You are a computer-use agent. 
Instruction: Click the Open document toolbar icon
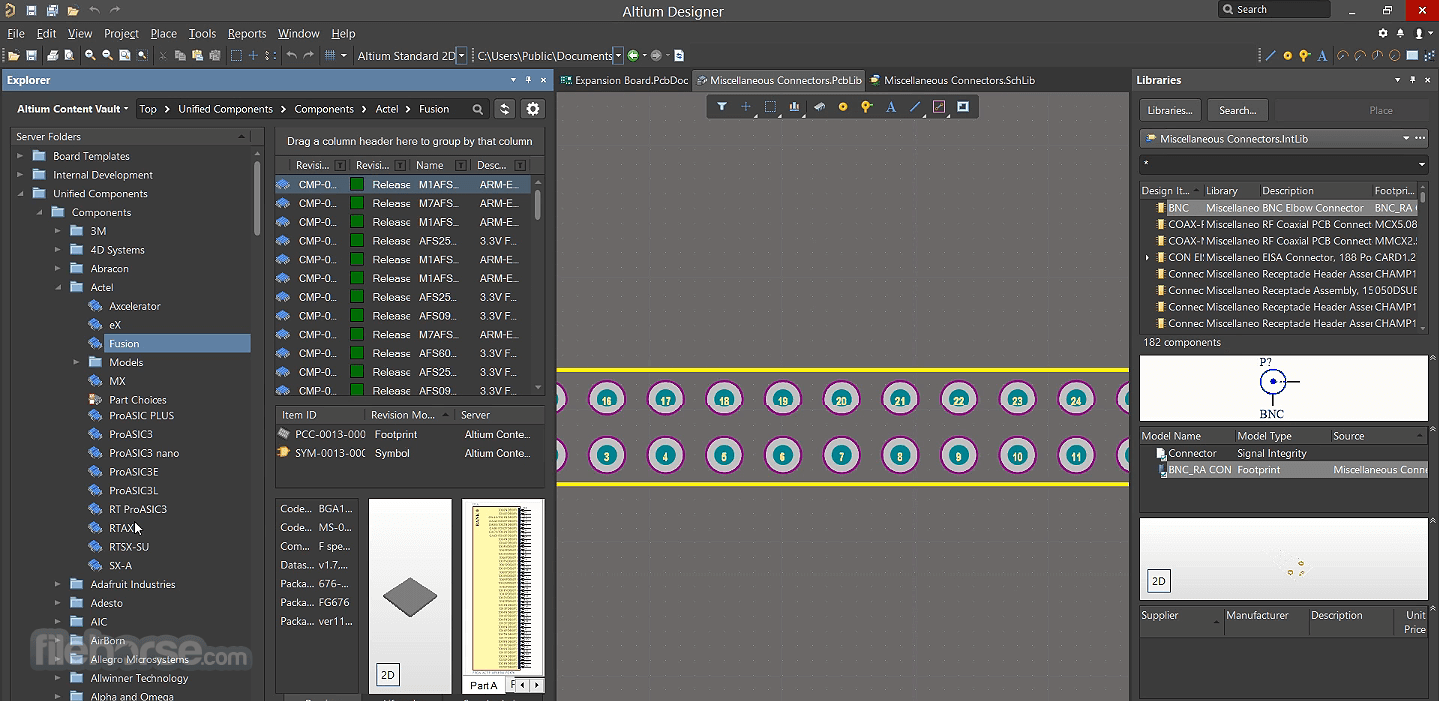point(13,56)
